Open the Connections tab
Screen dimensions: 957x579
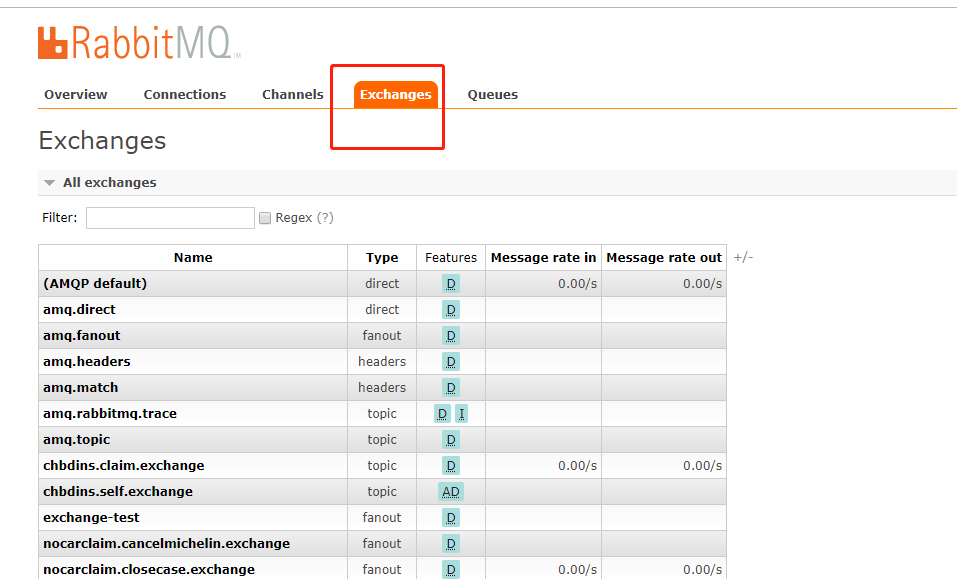[x=185, y=95]
